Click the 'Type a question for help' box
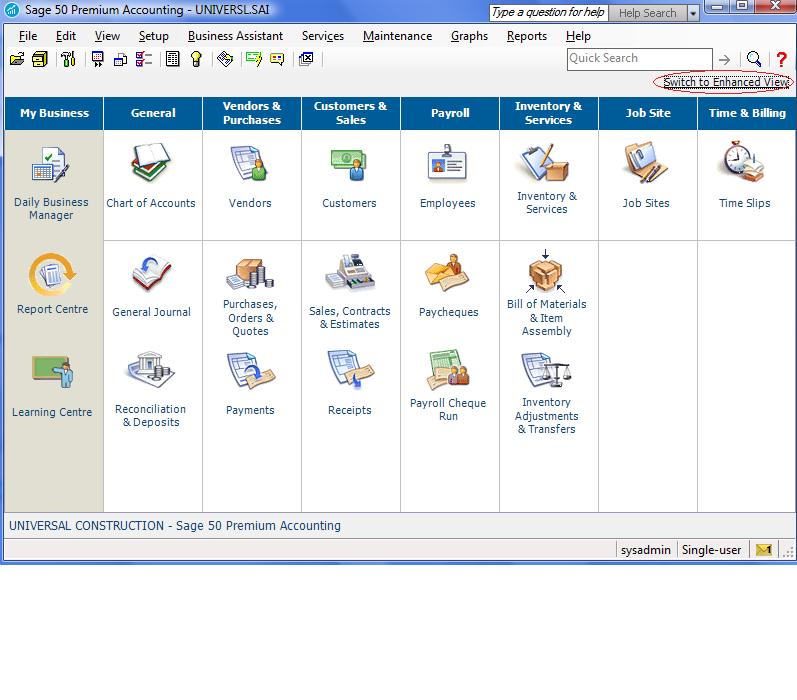 pyautogui.click(x=548, y=13)
